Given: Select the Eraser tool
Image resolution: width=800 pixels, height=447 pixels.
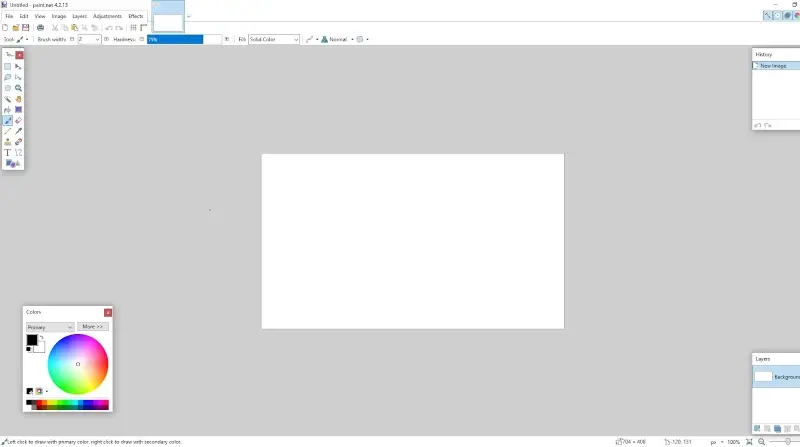Looking at the screenshot, I should (18, 120).
